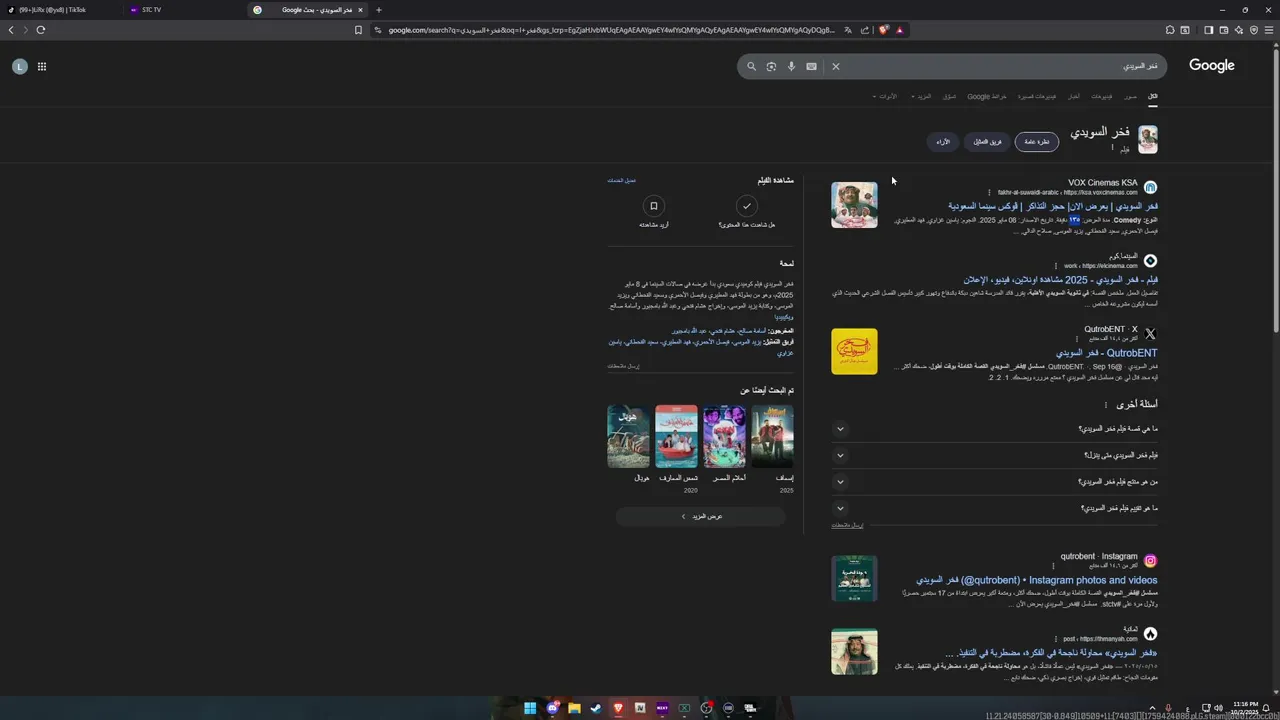Select the فيديوهات (Videos) search tab
The image size is (1280, 720).
point(1101,97)
